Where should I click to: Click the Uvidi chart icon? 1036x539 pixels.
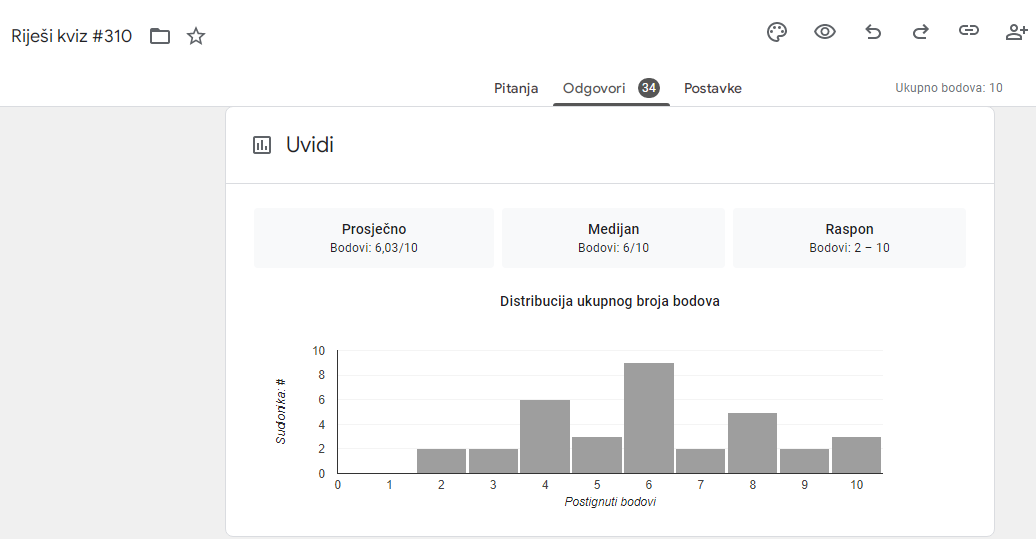tap(262, 145)
